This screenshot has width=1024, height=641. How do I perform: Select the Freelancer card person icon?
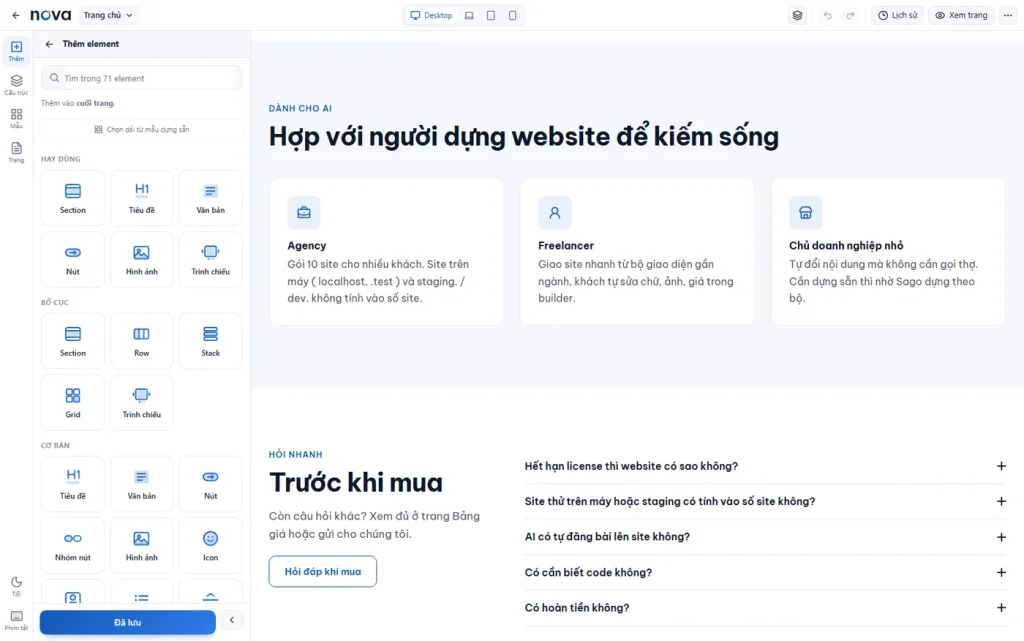click(554, 213)
